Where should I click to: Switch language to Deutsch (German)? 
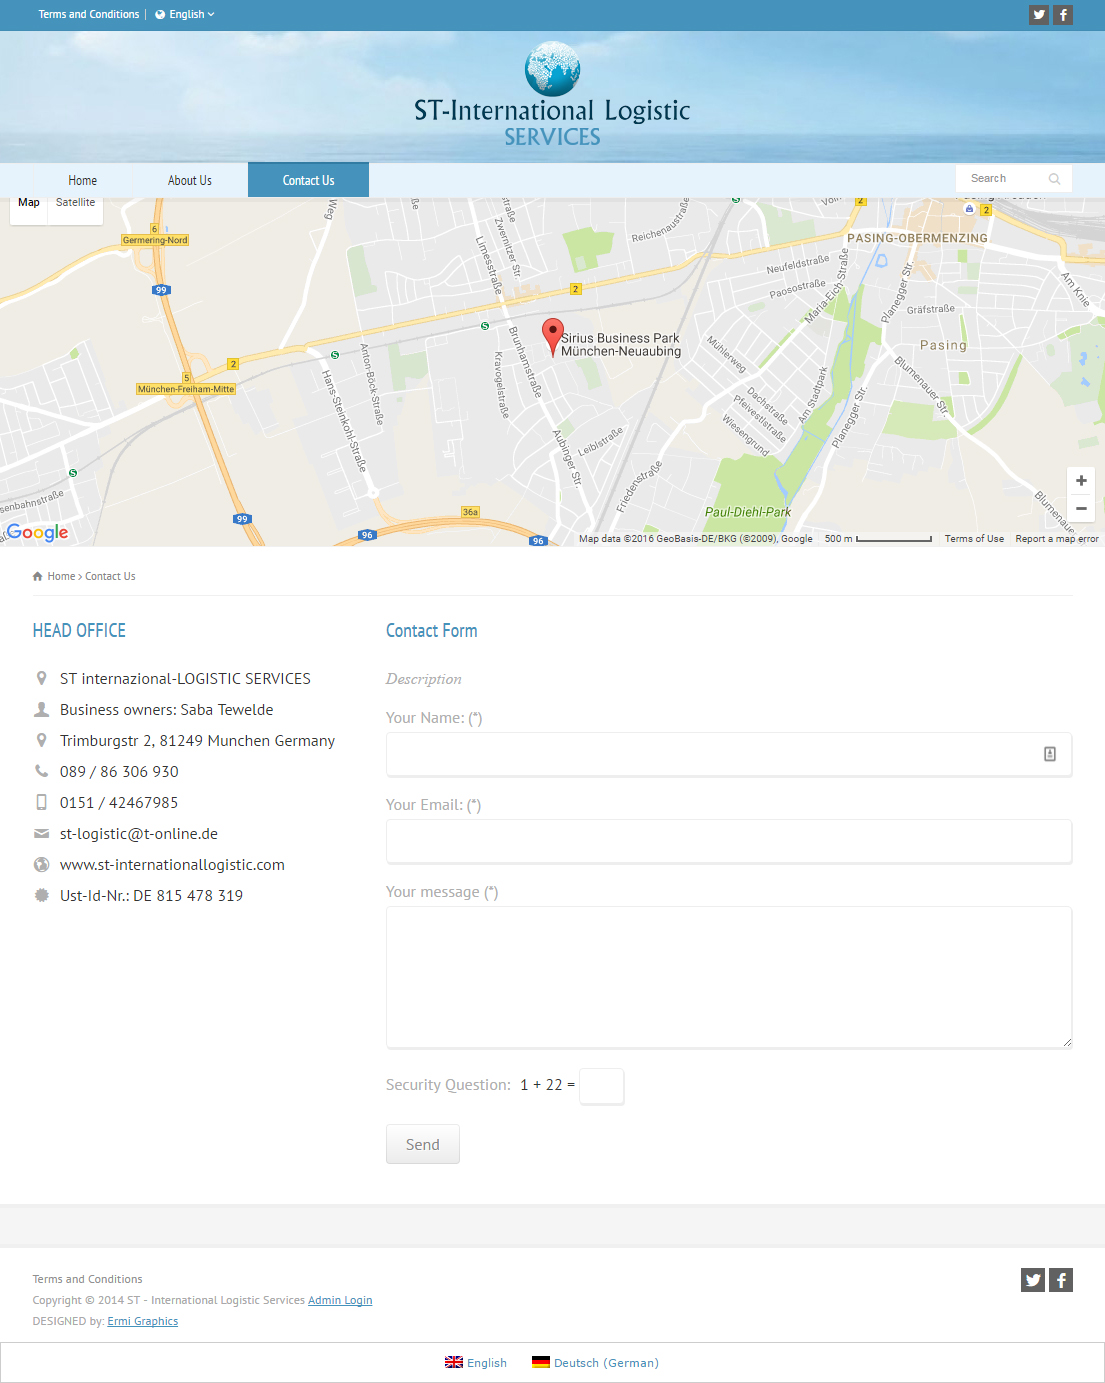[x=606, y=1362]
